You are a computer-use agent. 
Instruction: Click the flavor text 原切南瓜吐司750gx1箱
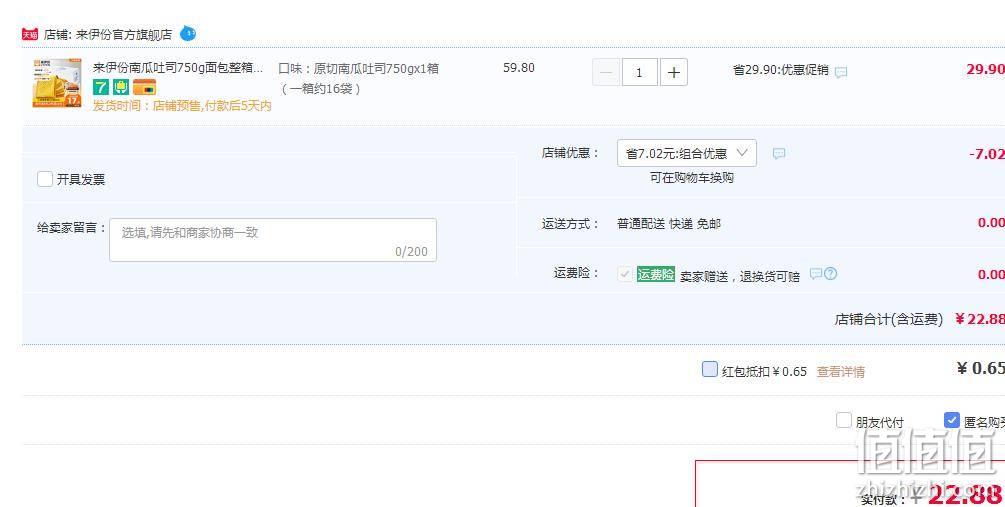376,69
